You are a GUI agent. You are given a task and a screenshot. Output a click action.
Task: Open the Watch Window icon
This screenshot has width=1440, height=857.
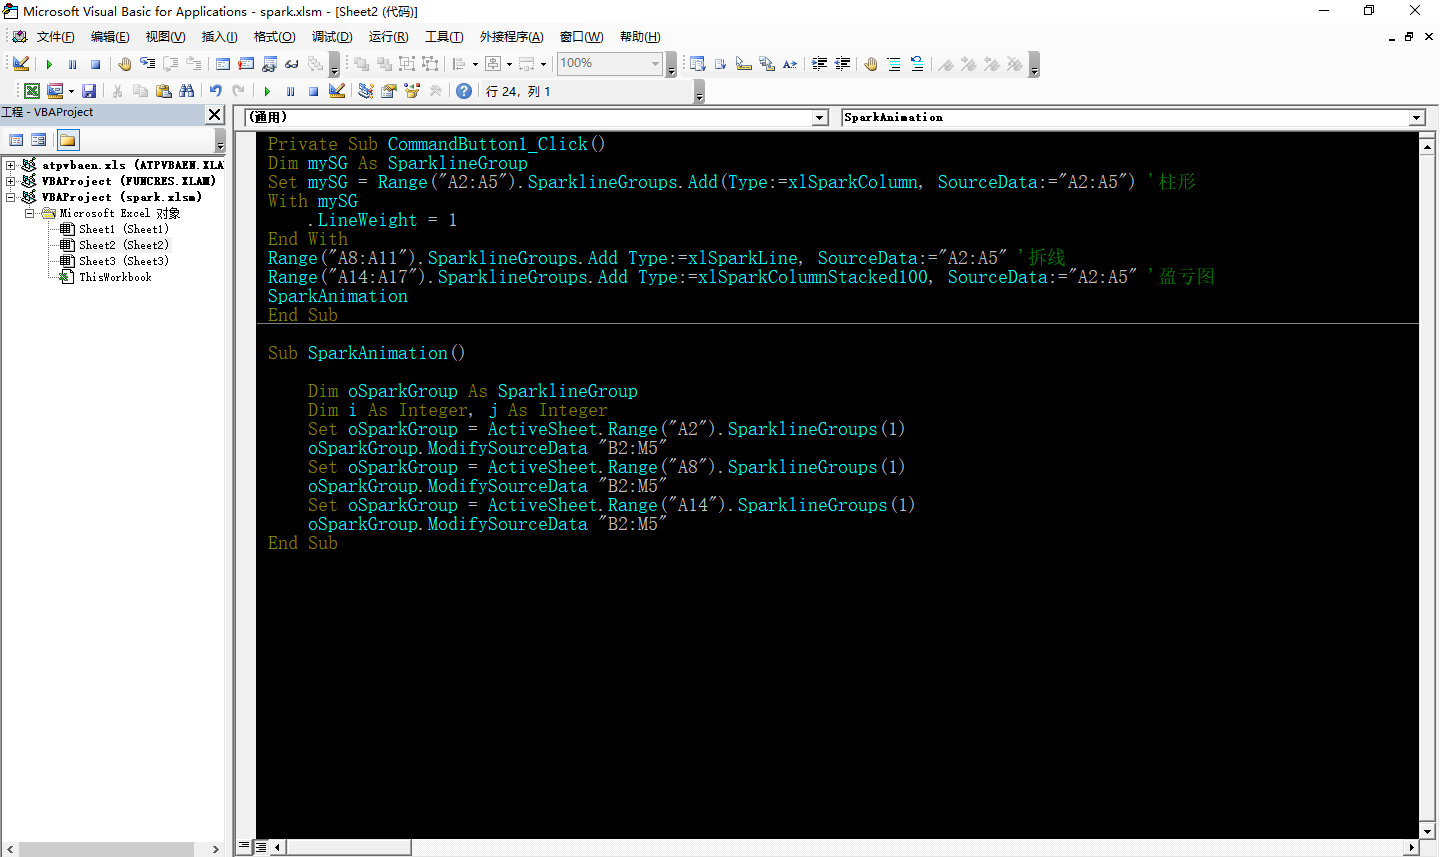[x=269, y=63]
